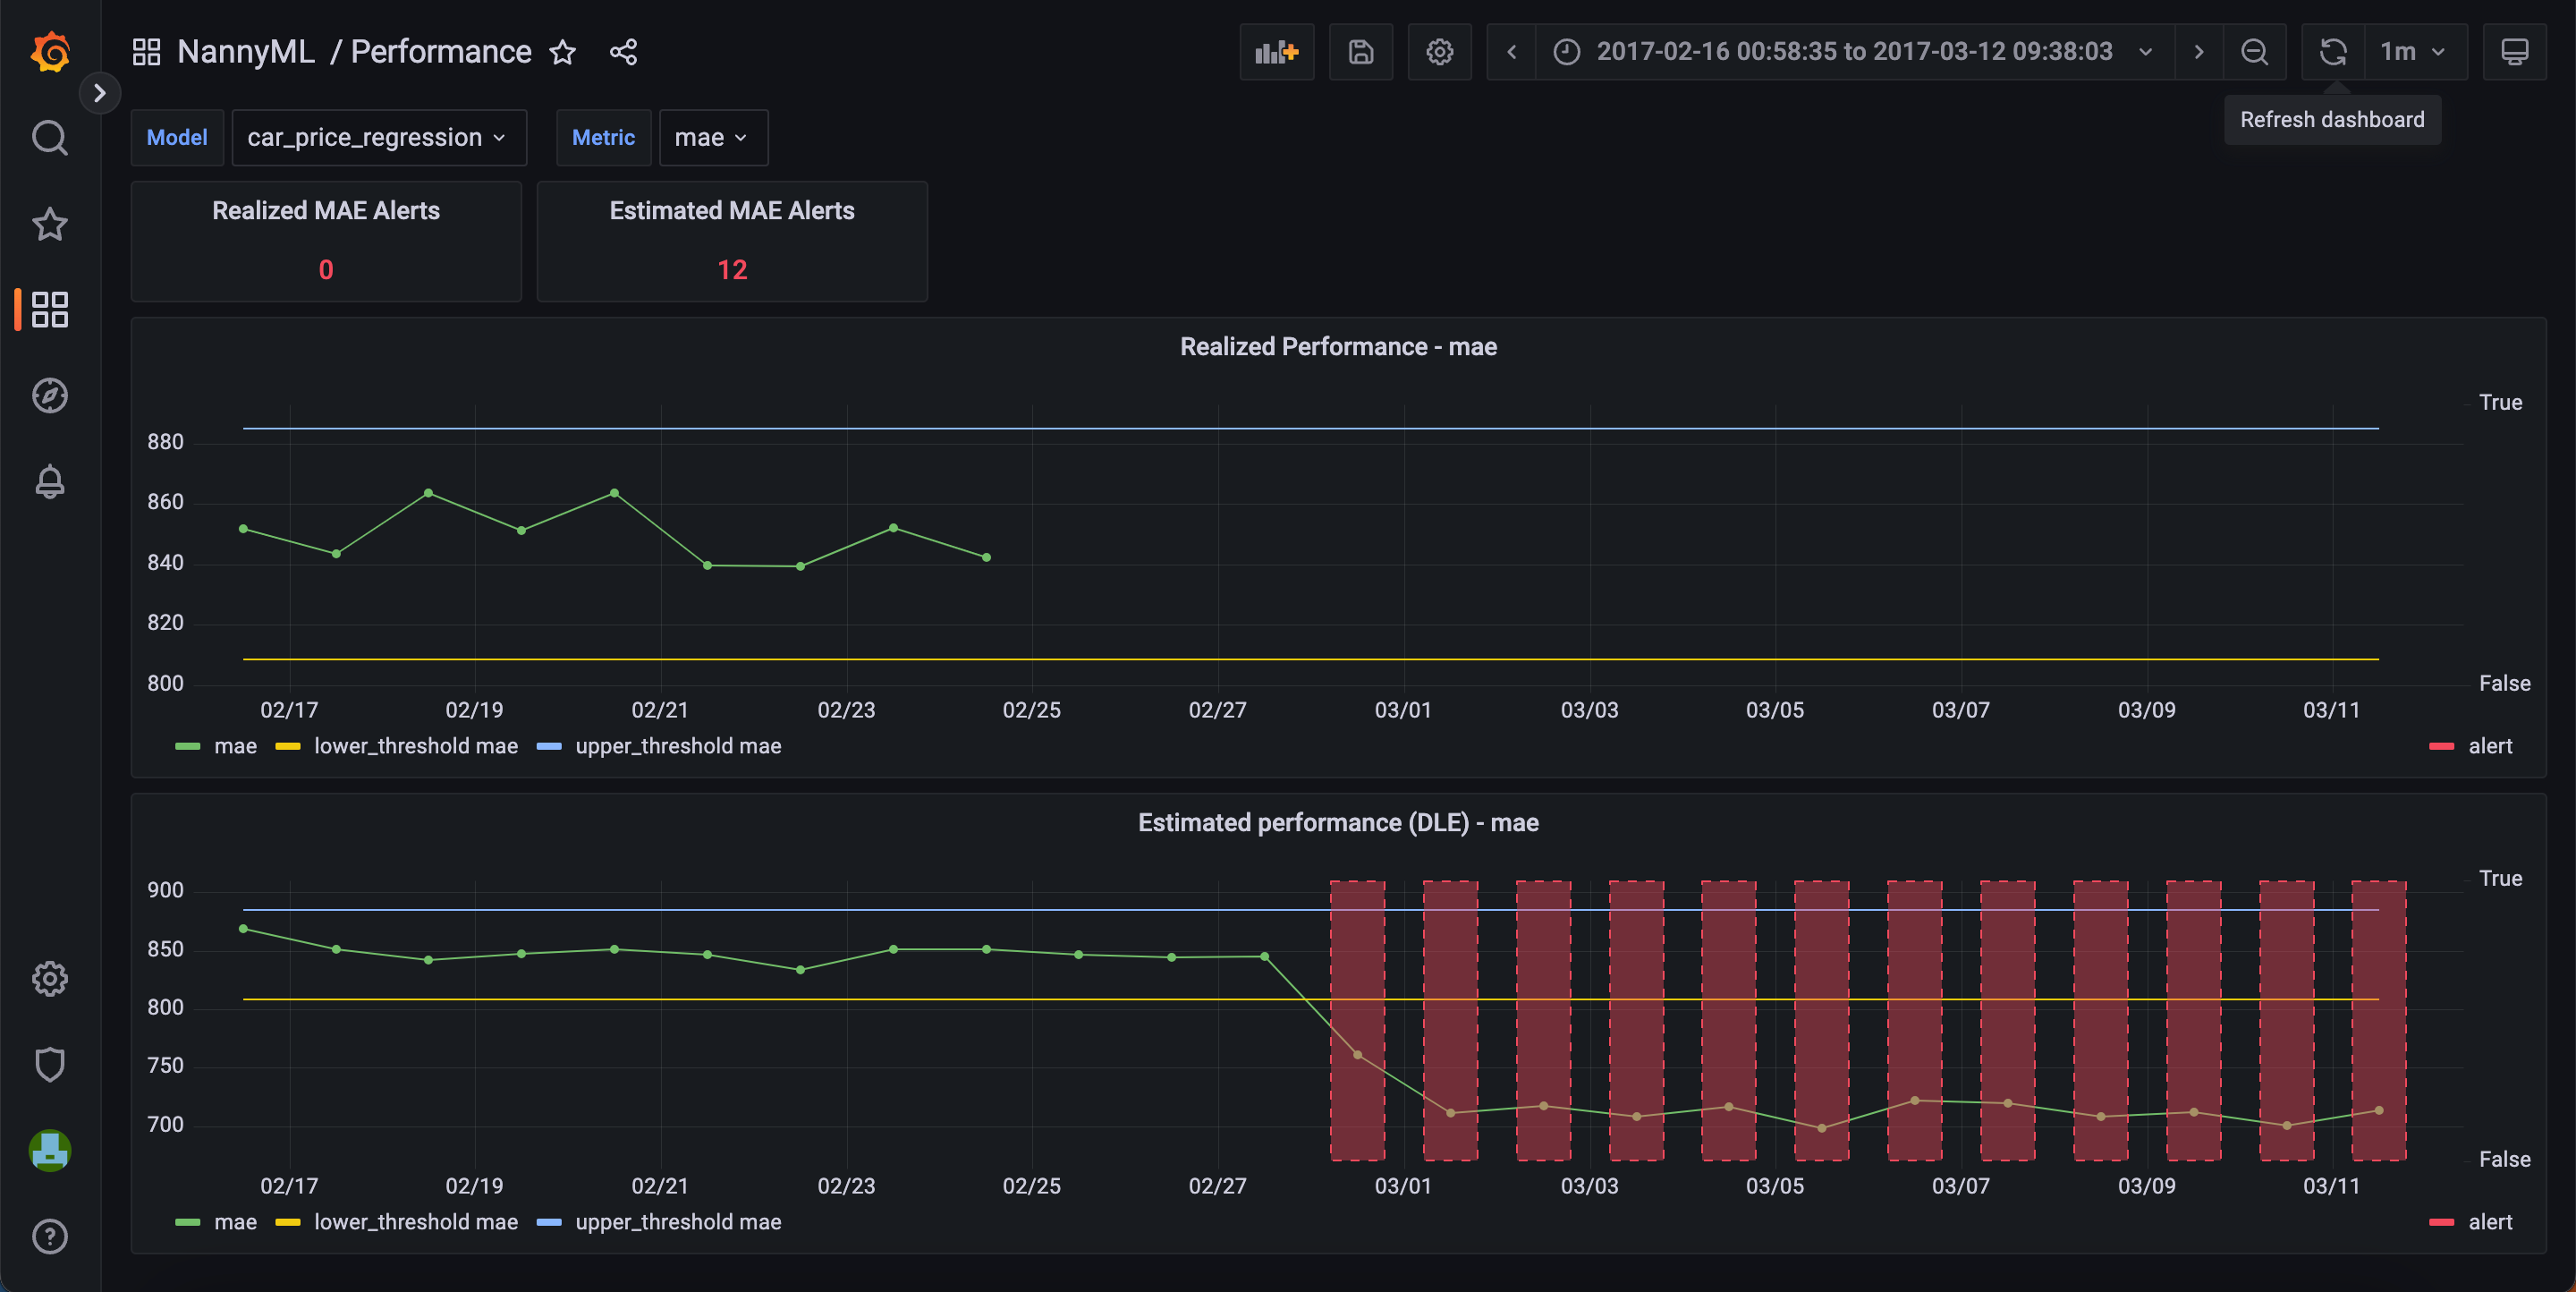Toggle upper_threshold mae in Estimated performance legend
This screenshot has width=2576, height=1292.
[x=678, y=1222]
